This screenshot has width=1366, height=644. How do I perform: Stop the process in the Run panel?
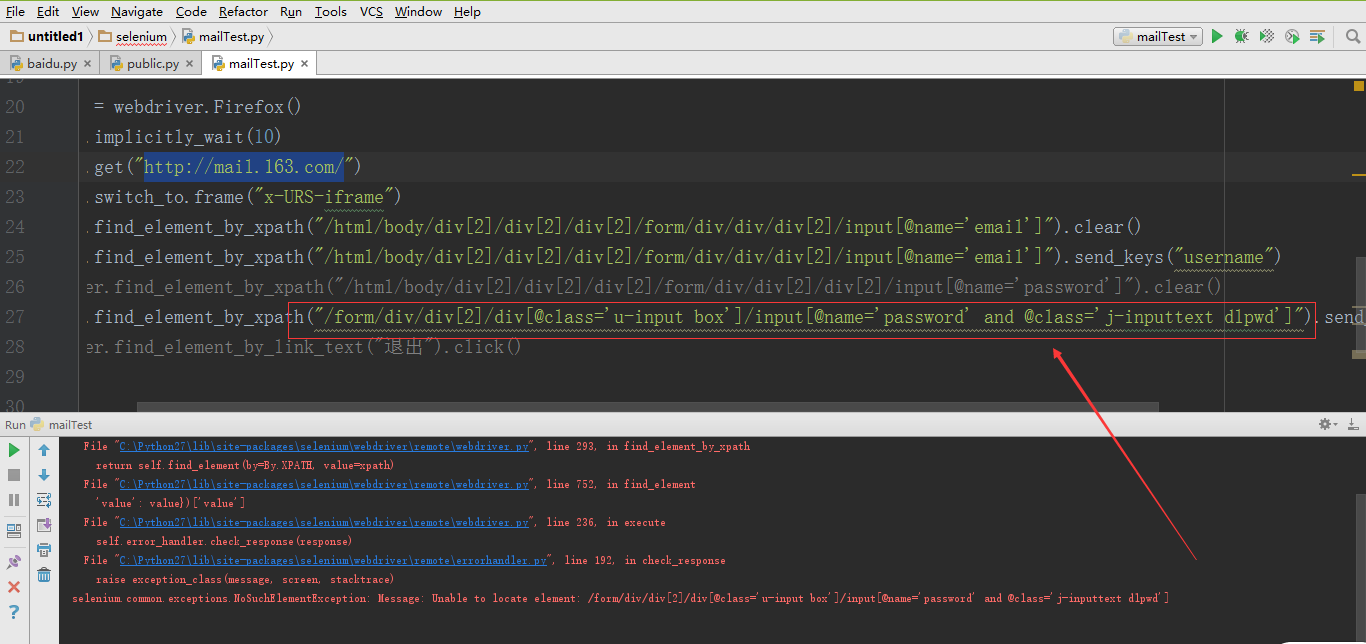(x=14, y=475)
